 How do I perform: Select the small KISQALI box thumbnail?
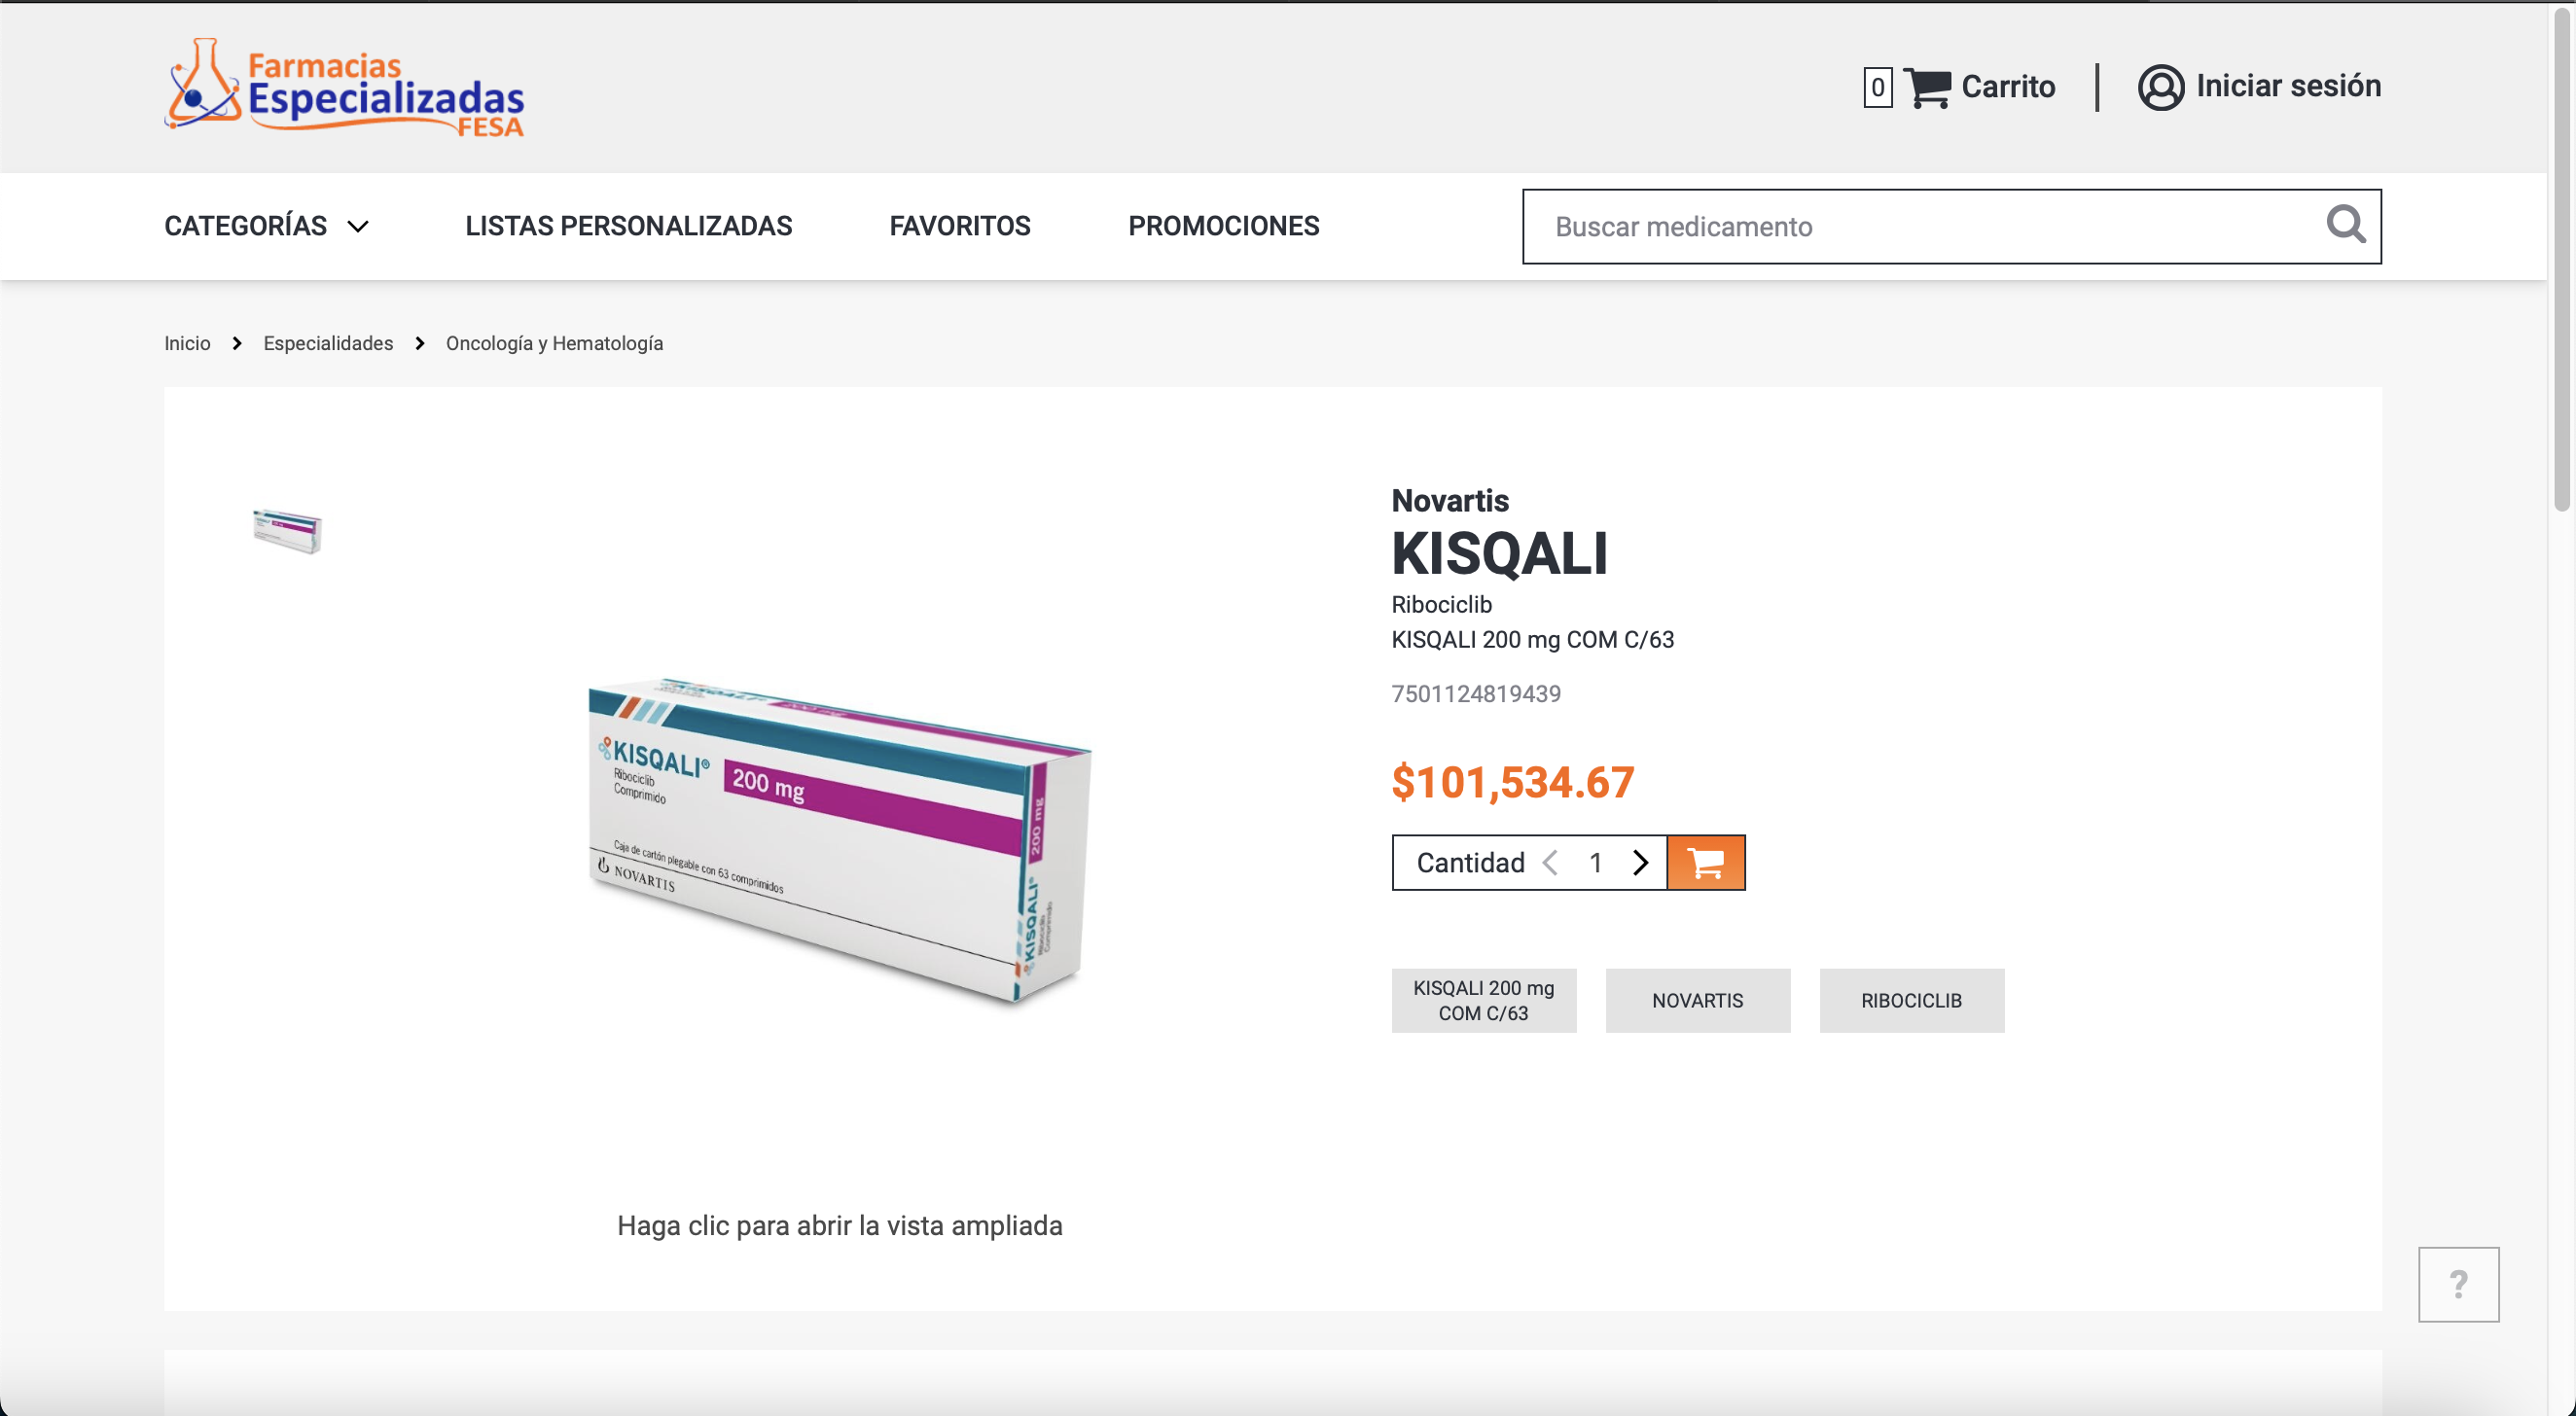click(287, 530)
